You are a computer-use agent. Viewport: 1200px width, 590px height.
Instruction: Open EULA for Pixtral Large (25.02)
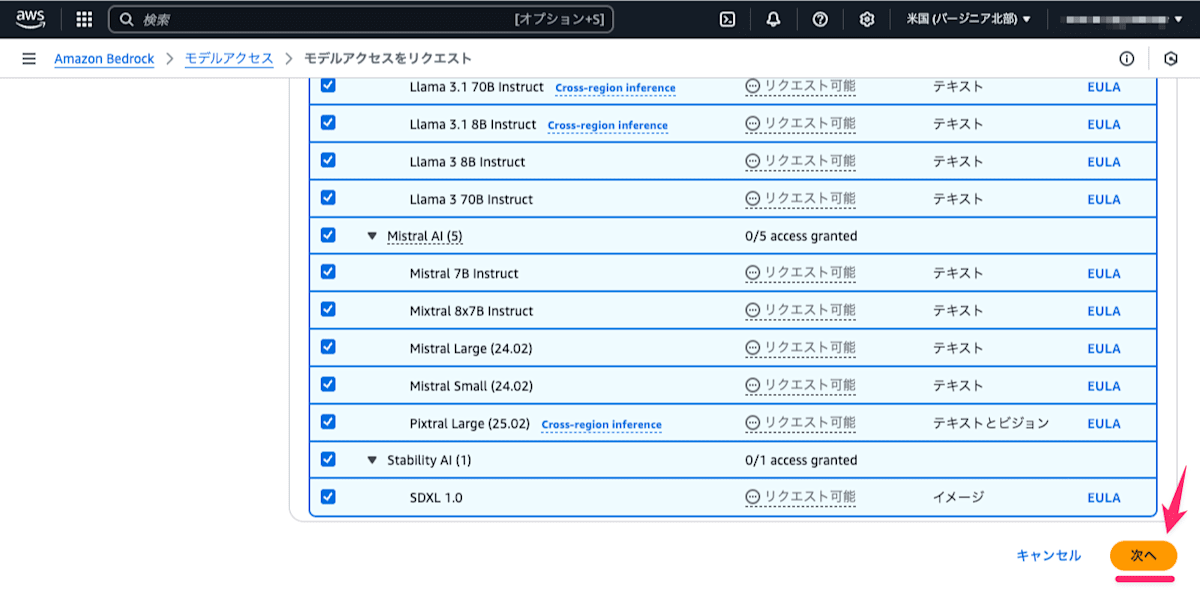pyautogui.click(x=1104, y=424)
